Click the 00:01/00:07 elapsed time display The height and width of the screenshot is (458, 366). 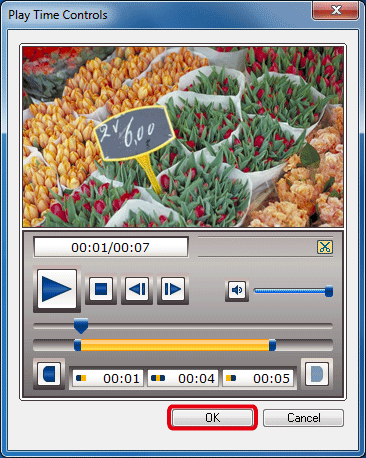tap(111, 247)
